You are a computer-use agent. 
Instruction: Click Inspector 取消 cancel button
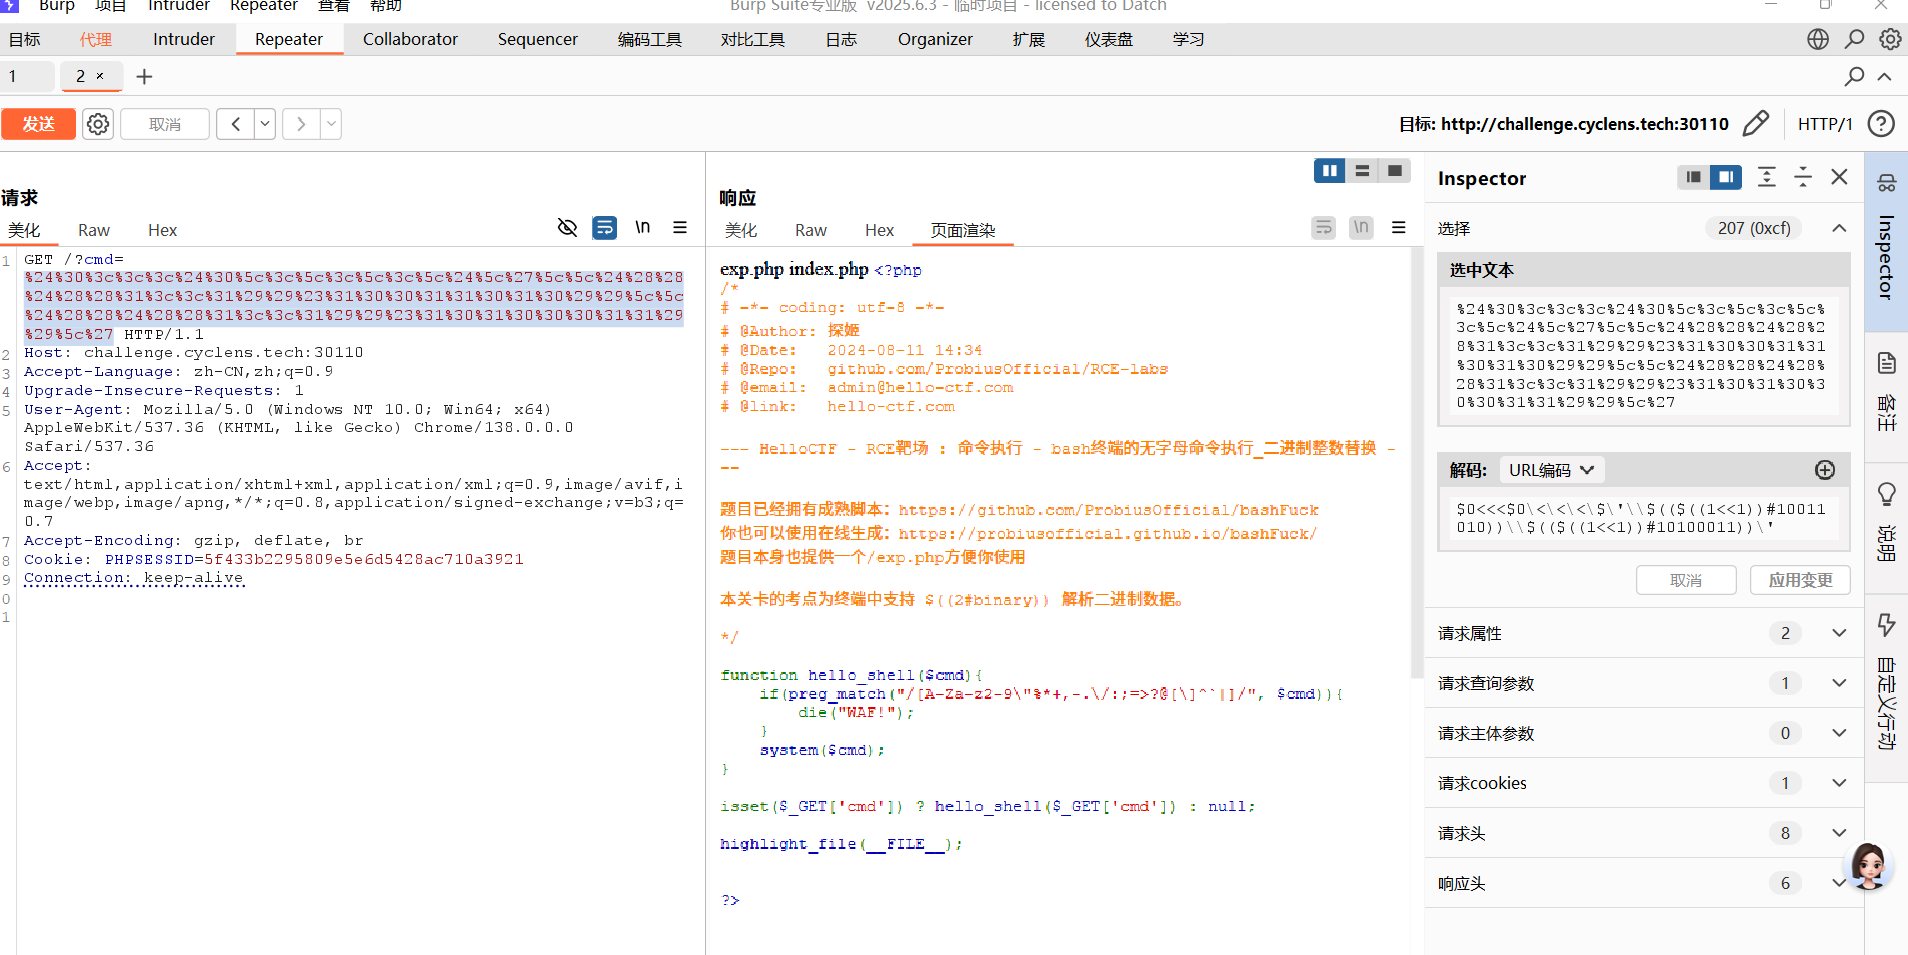(1686, 580)
